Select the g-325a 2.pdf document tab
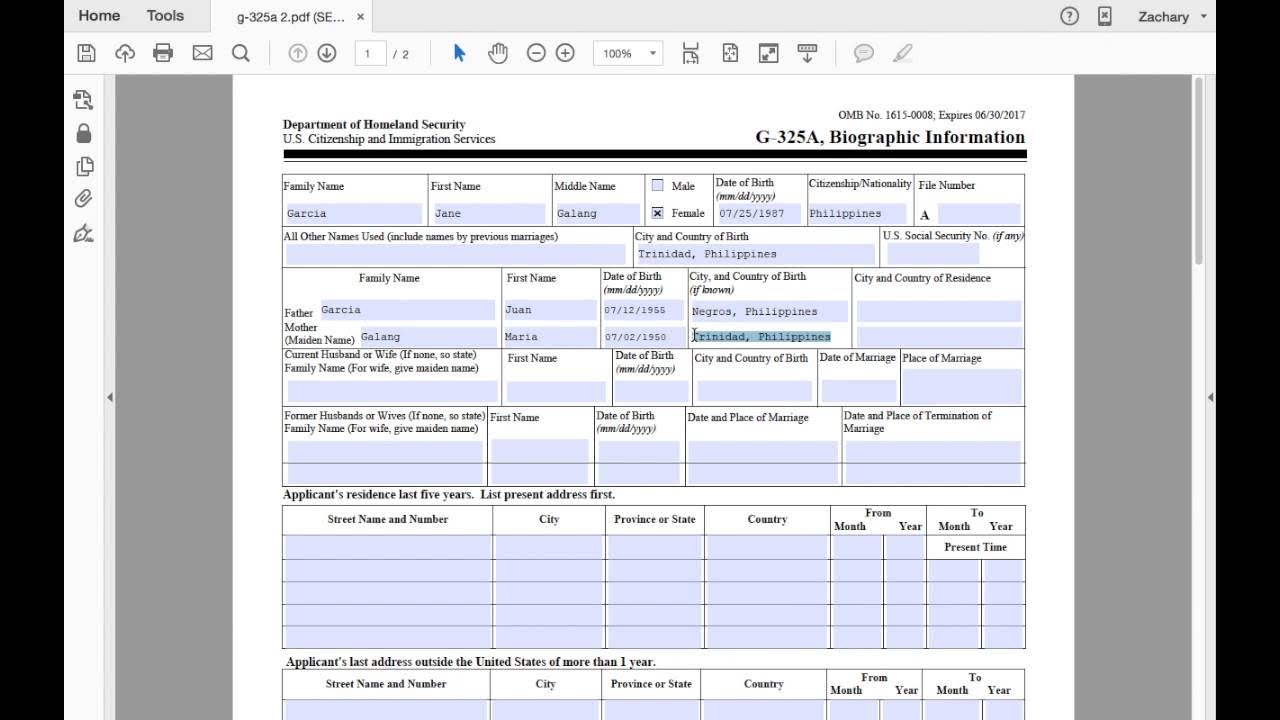Image resolution: width=1280 pixels, height=720 pixels. [291, 17]
